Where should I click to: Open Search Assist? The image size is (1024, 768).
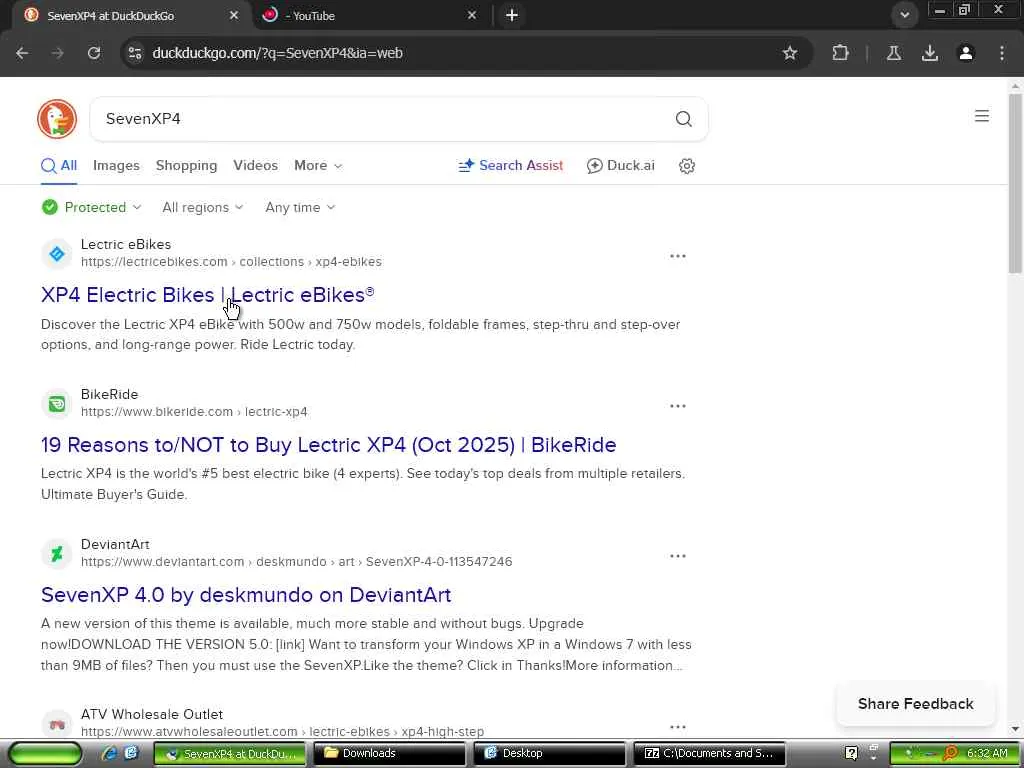[x=511, y=166]
